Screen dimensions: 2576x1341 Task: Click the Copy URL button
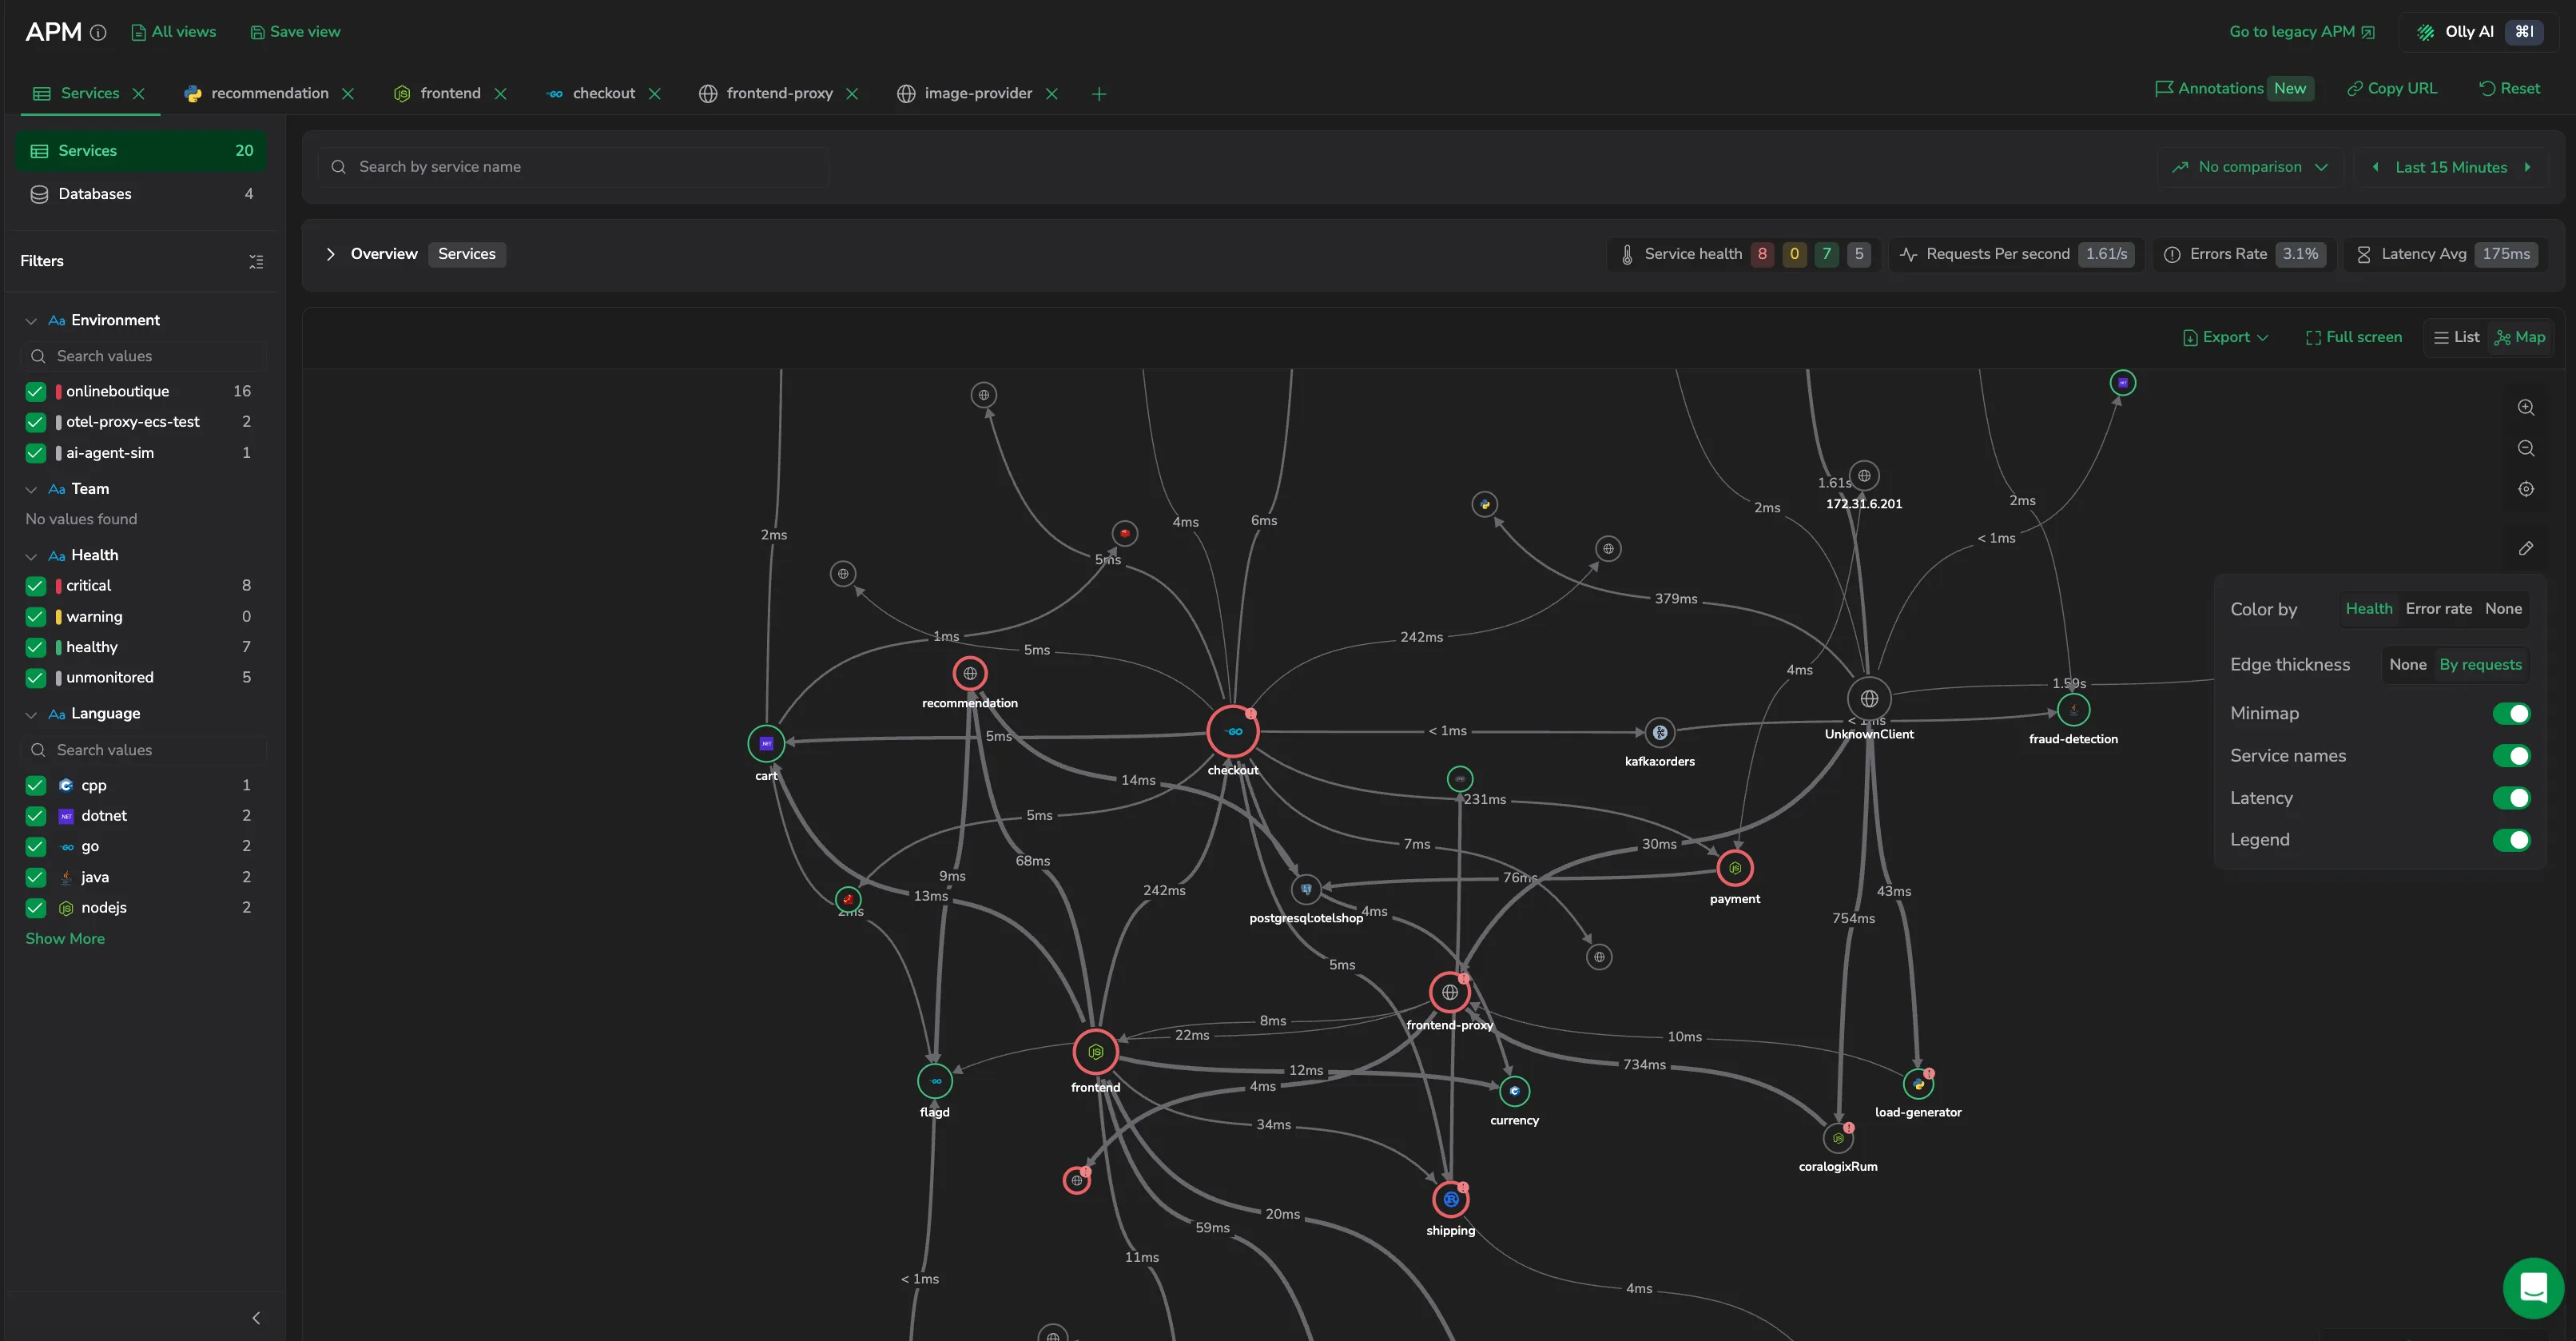pos(2392,88)
